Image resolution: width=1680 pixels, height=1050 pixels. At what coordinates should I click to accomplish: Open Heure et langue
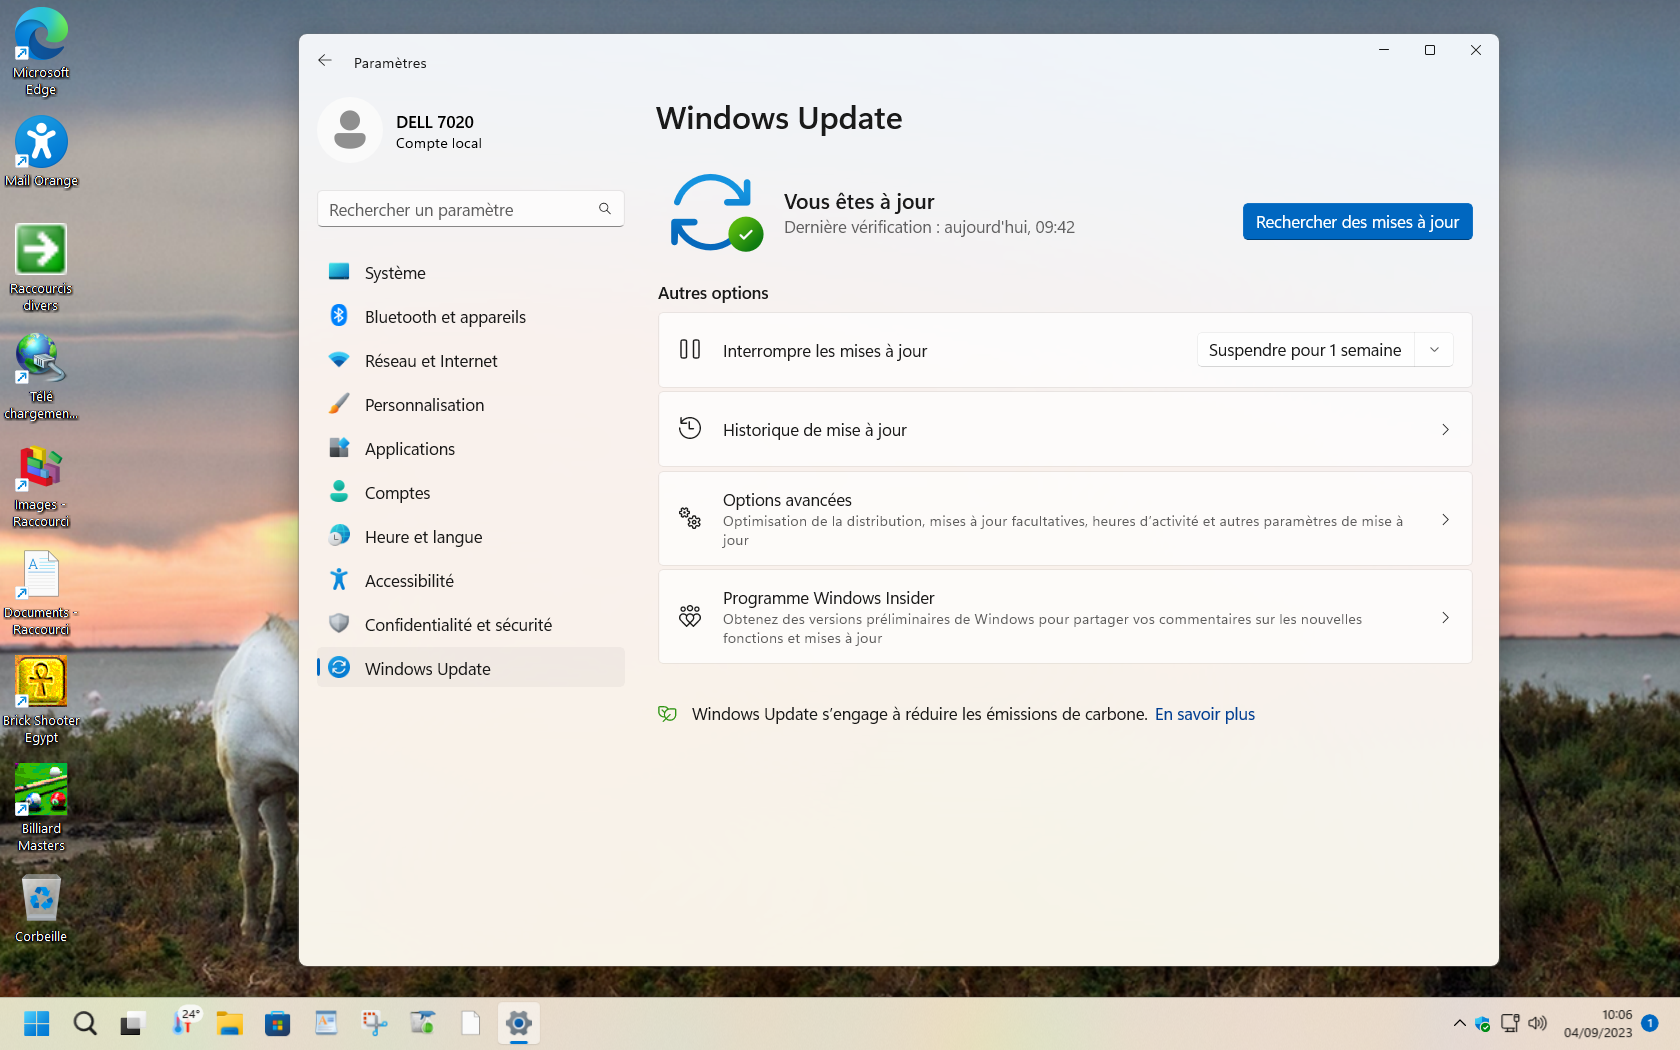click(x=470, y=537)
